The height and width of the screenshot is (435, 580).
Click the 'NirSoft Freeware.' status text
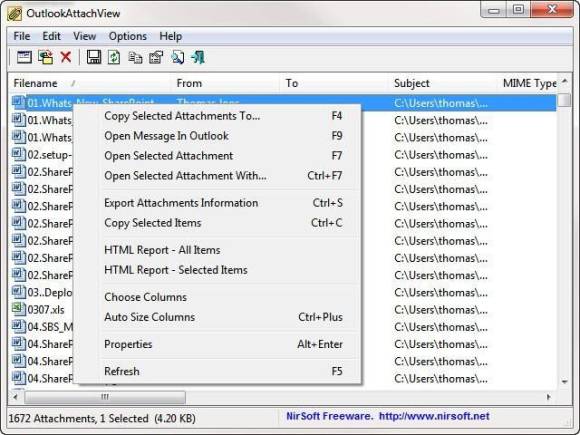tap(329, 417)
